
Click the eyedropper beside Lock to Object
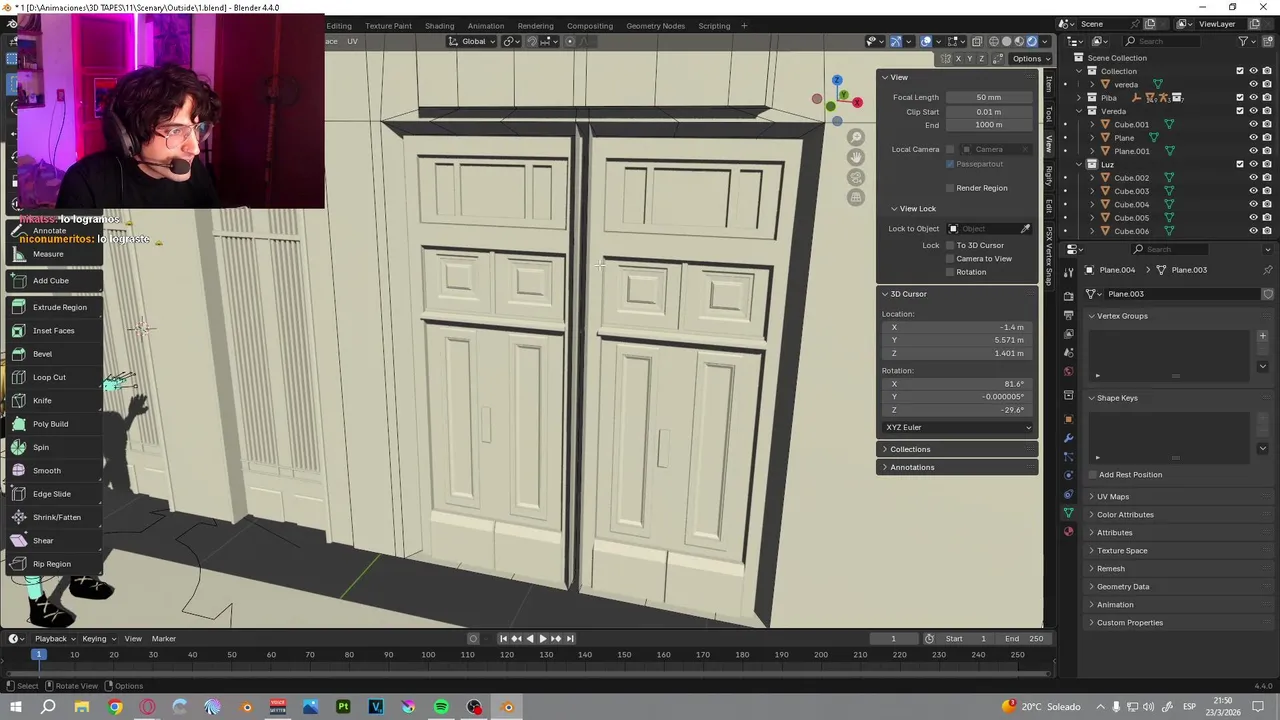1025,229
